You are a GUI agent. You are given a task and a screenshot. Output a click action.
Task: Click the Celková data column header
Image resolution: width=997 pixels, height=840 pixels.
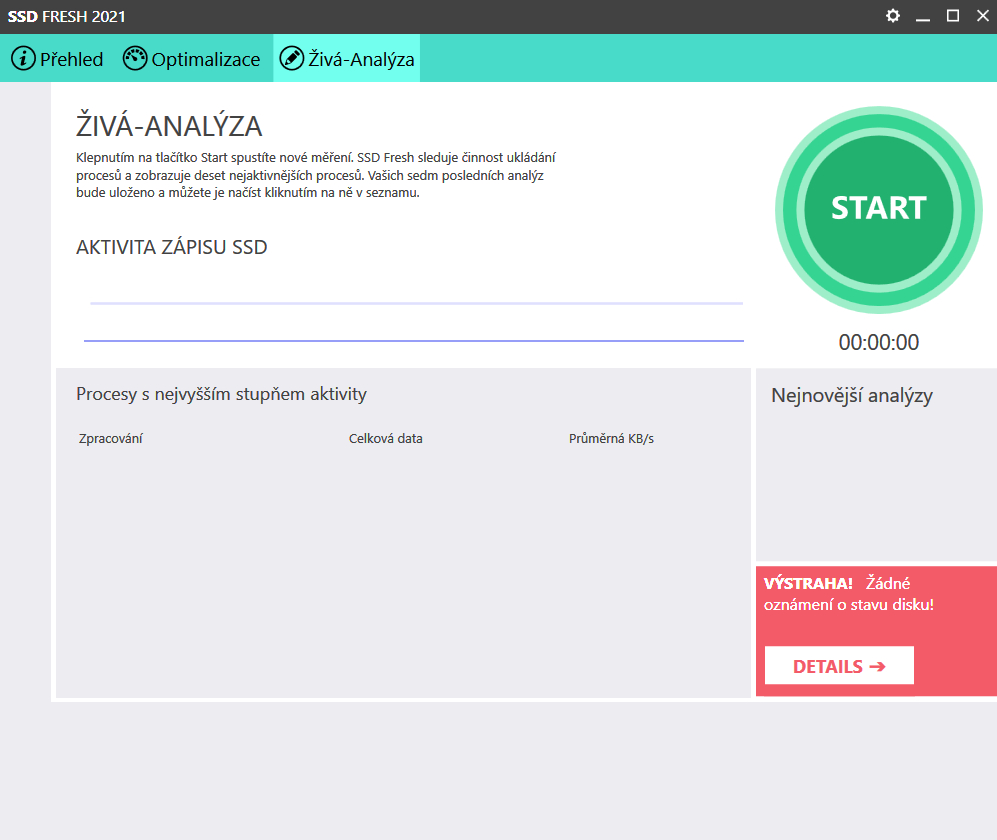point(385,439)
